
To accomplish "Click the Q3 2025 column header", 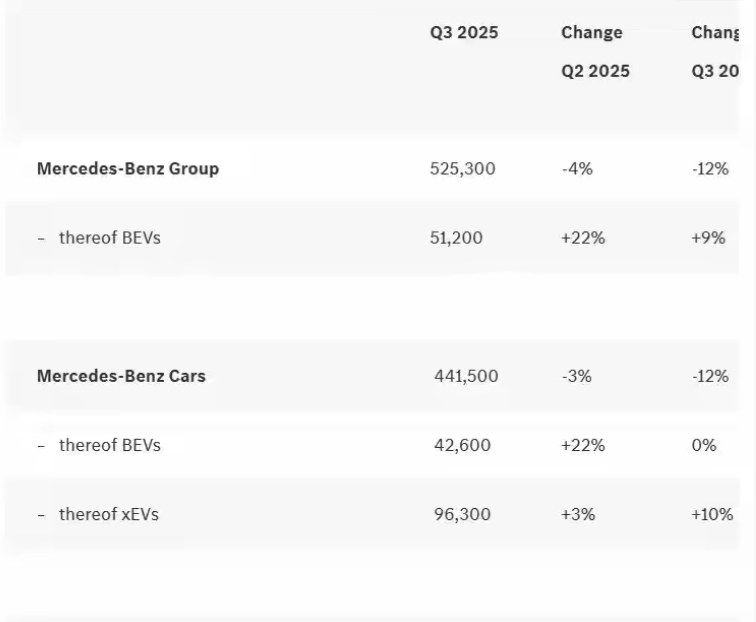I will [464, 32].
